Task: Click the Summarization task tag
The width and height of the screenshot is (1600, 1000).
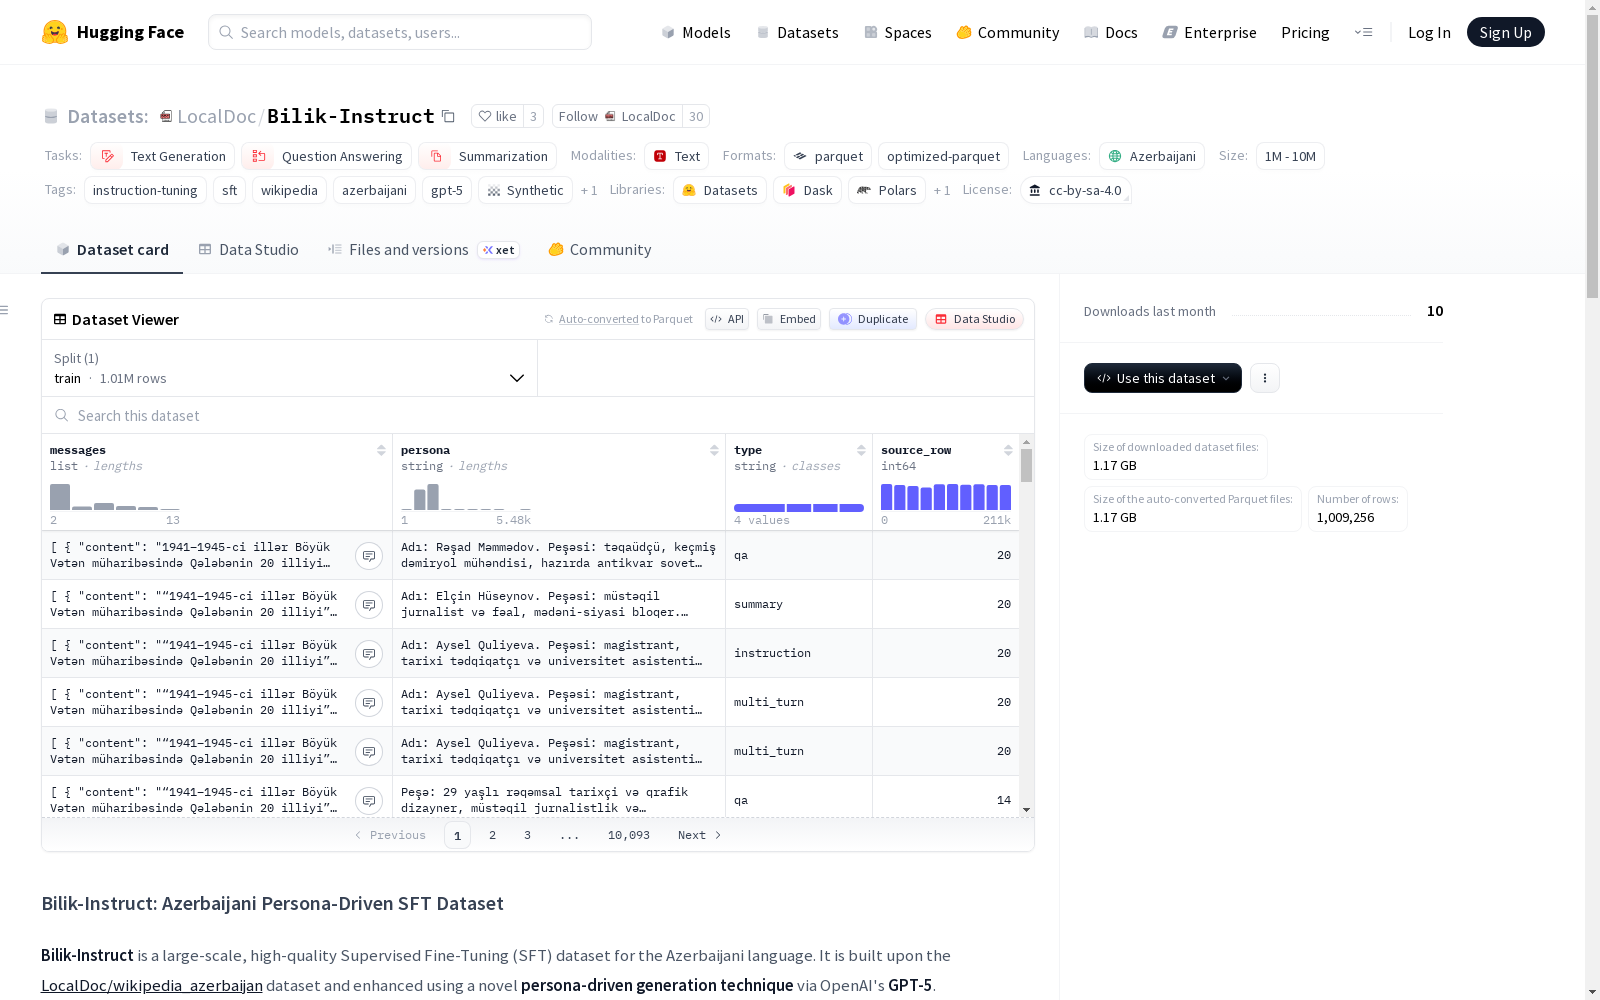Action: pyautogui.click(x=488, y=156)
